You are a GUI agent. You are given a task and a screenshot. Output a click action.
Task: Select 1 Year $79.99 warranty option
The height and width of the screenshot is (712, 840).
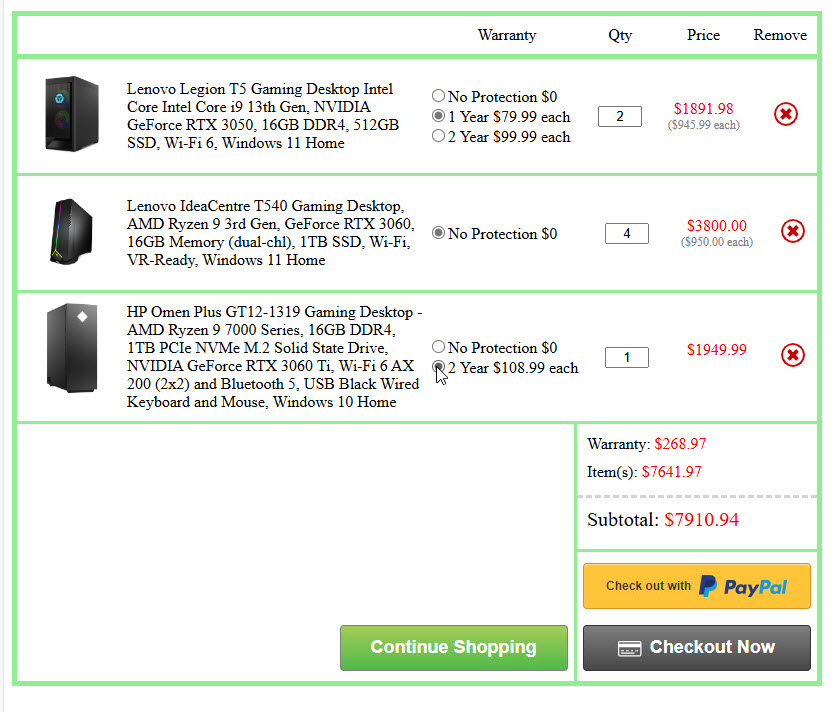click(x=438, y=117)
